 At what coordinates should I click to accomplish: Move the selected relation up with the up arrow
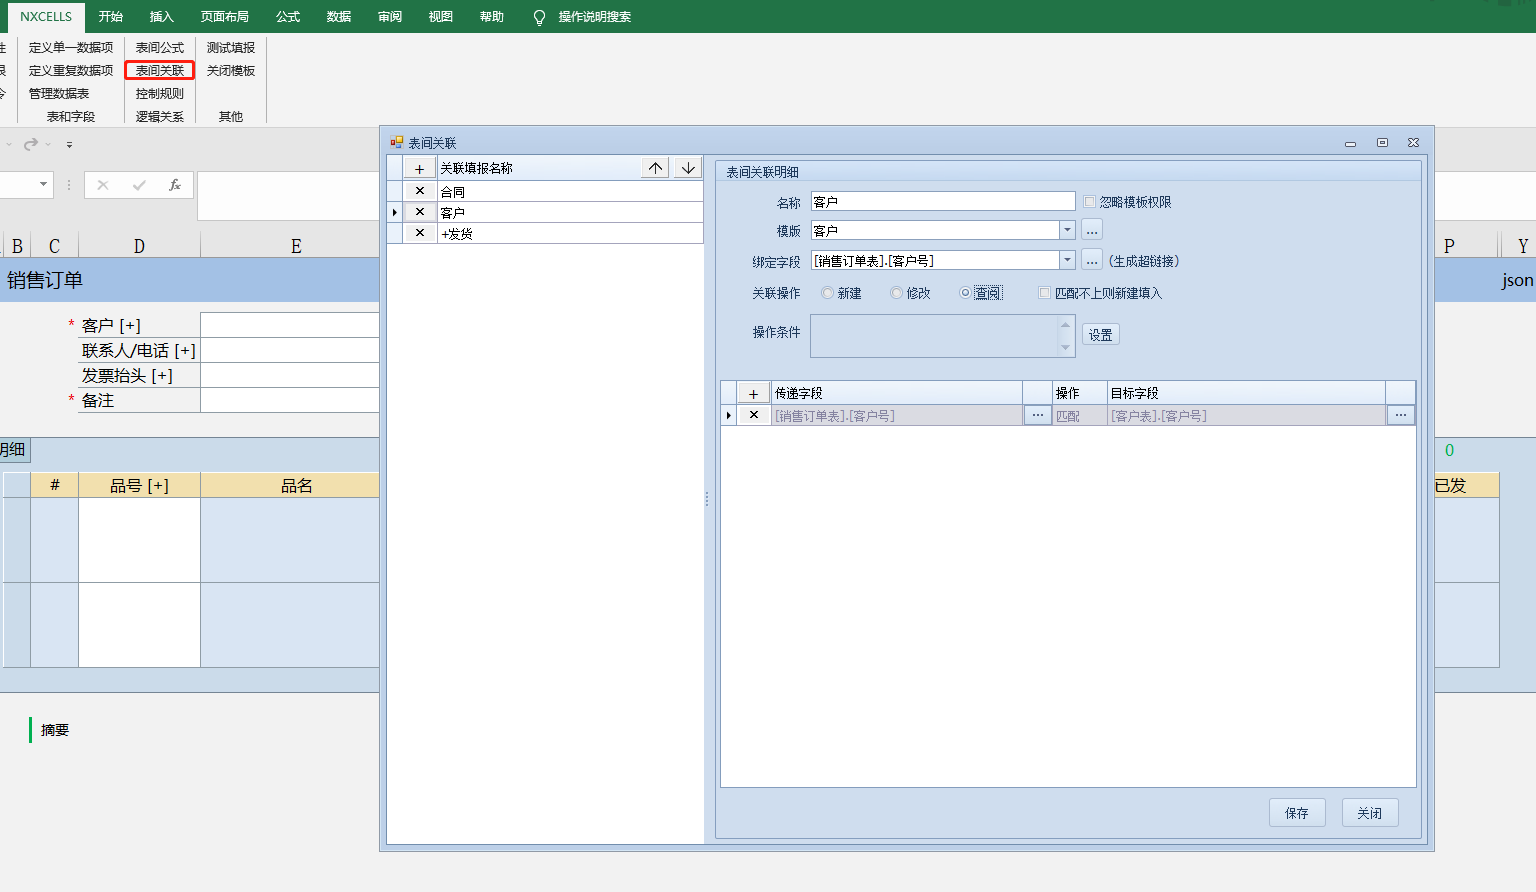[x=655, y=168]
